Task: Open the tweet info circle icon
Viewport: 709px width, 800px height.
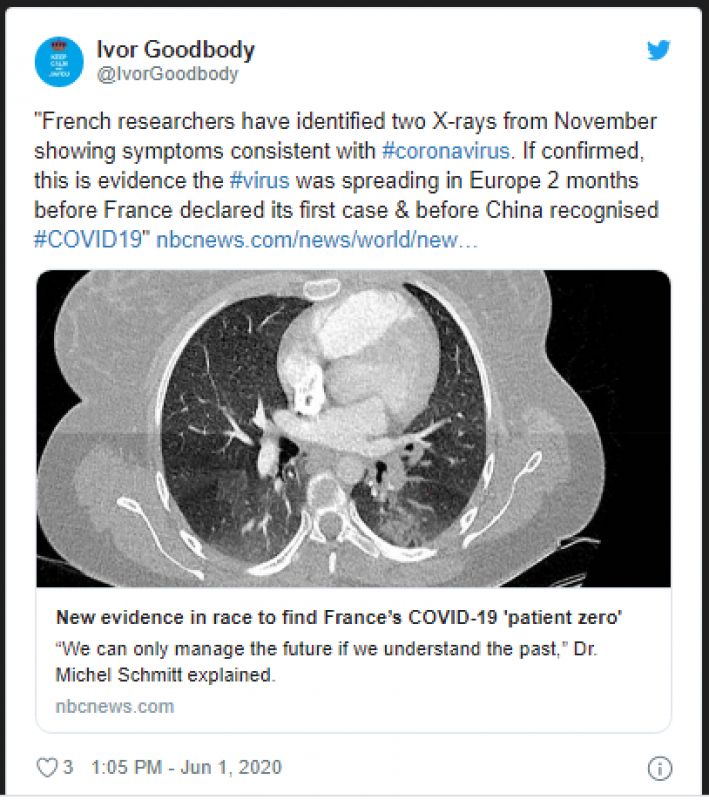Action: tap(658, 768)
